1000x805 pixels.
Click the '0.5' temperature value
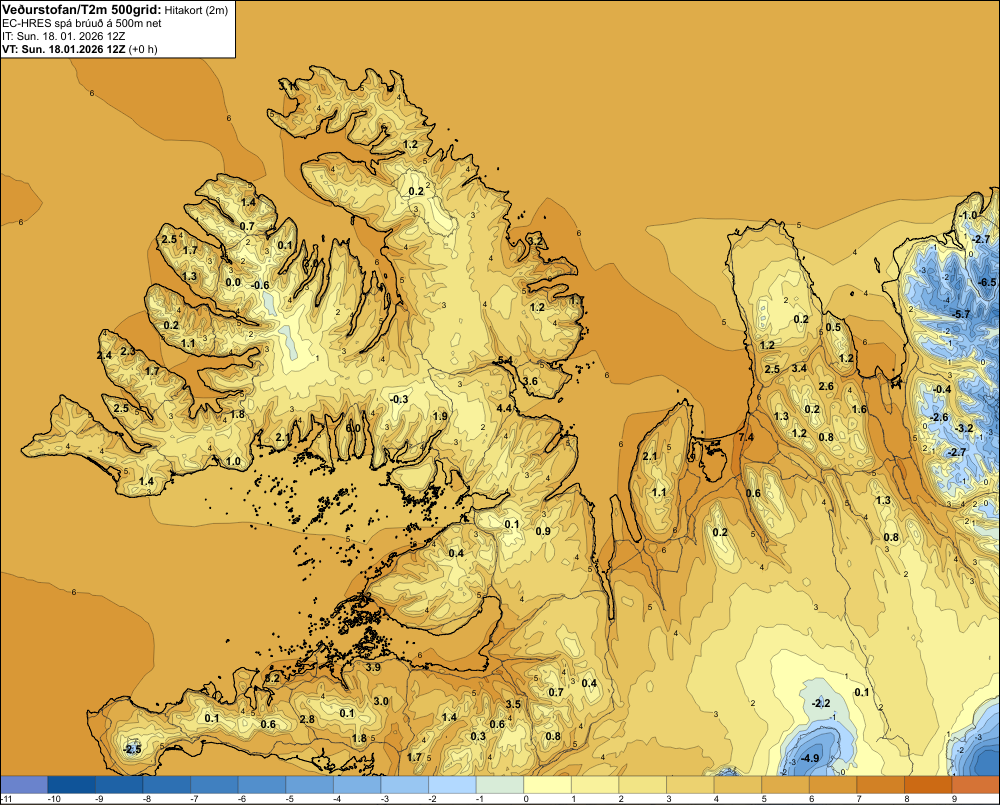834,327
